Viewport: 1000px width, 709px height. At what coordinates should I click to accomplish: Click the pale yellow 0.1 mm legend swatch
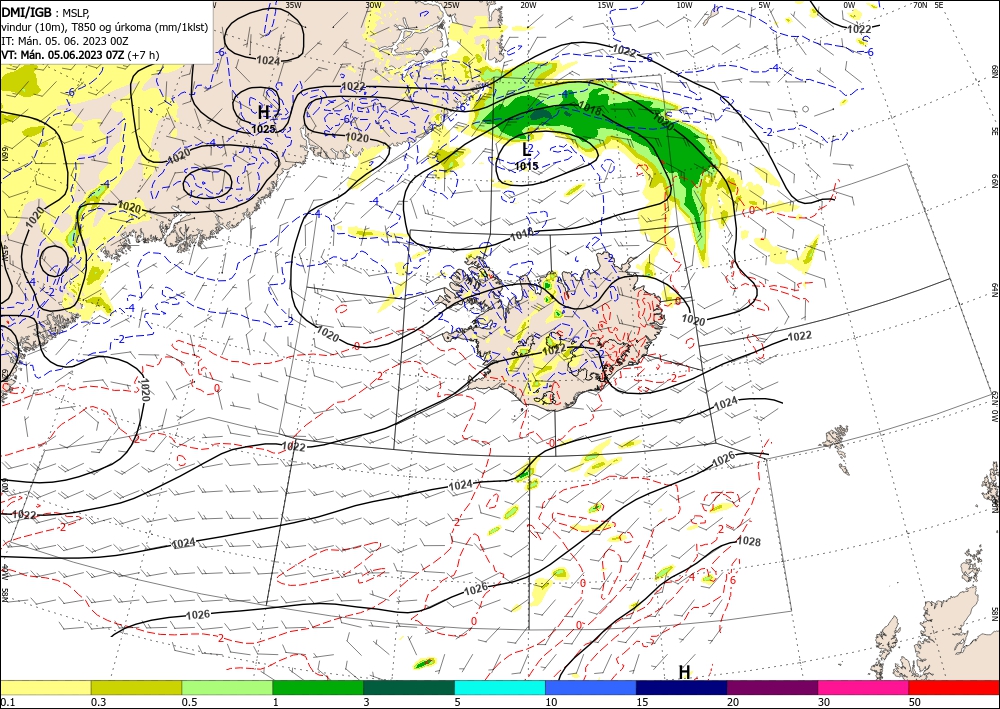coord(45,687)
